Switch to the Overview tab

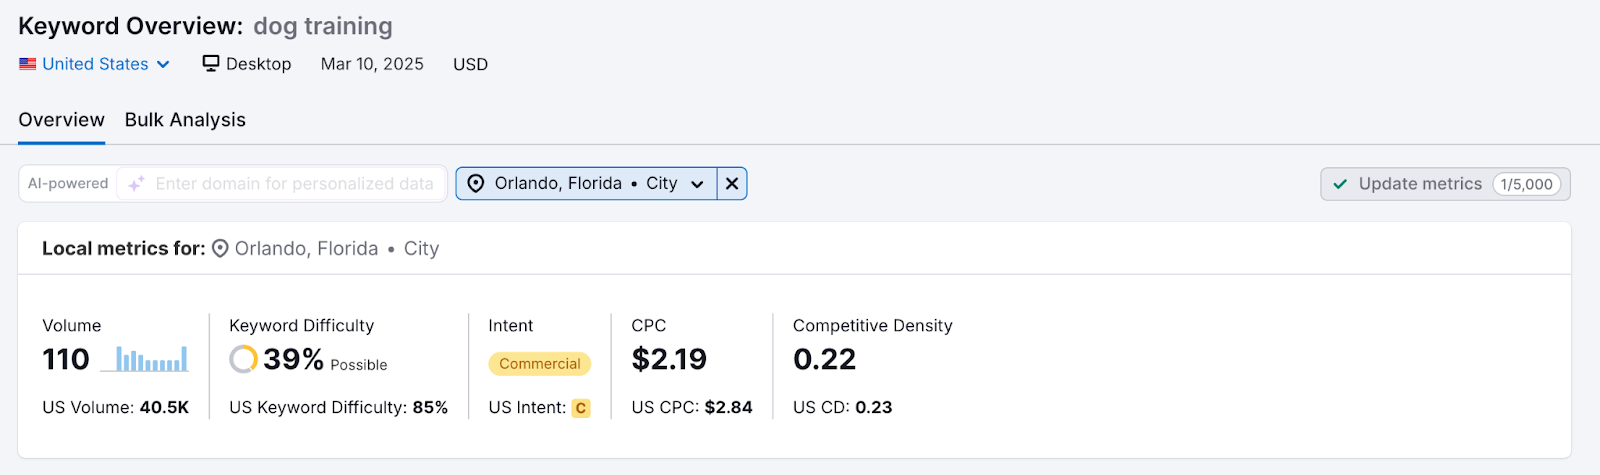pyautogui.click(x=61, y=120)
